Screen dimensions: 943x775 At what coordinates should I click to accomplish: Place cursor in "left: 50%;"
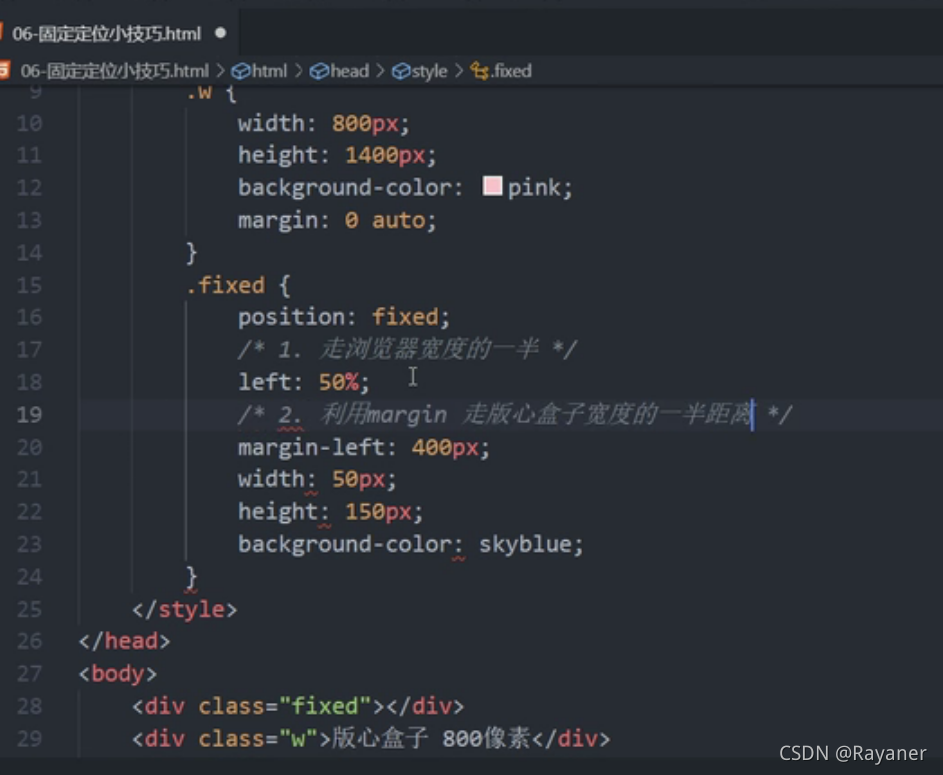[x=304, y=382]
